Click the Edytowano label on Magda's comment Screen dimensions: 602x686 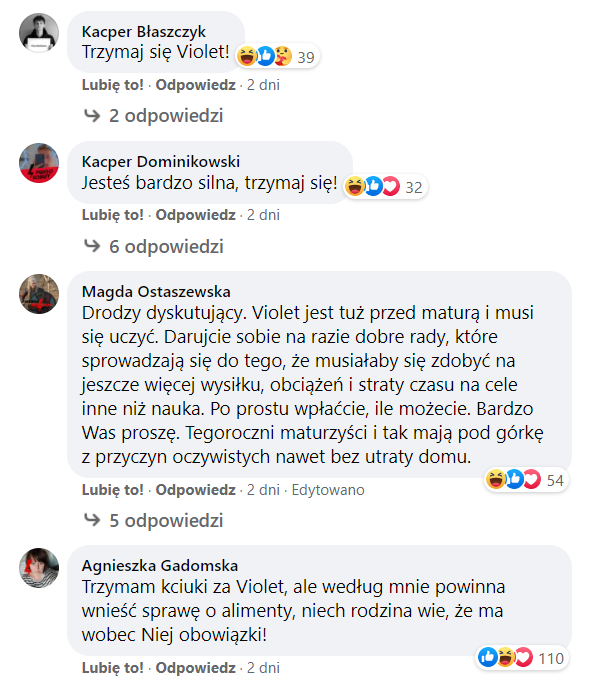(x=328, y=490)
